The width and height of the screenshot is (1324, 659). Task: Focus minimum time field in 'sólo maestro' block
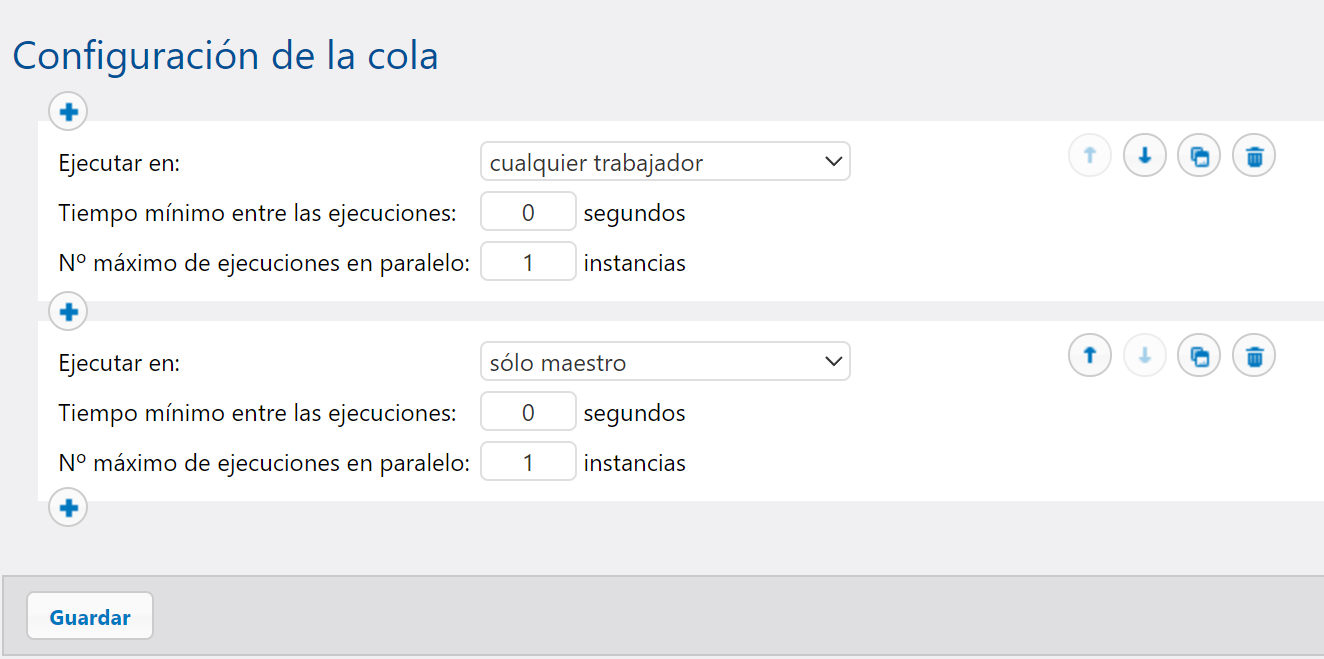click(528, 413)
